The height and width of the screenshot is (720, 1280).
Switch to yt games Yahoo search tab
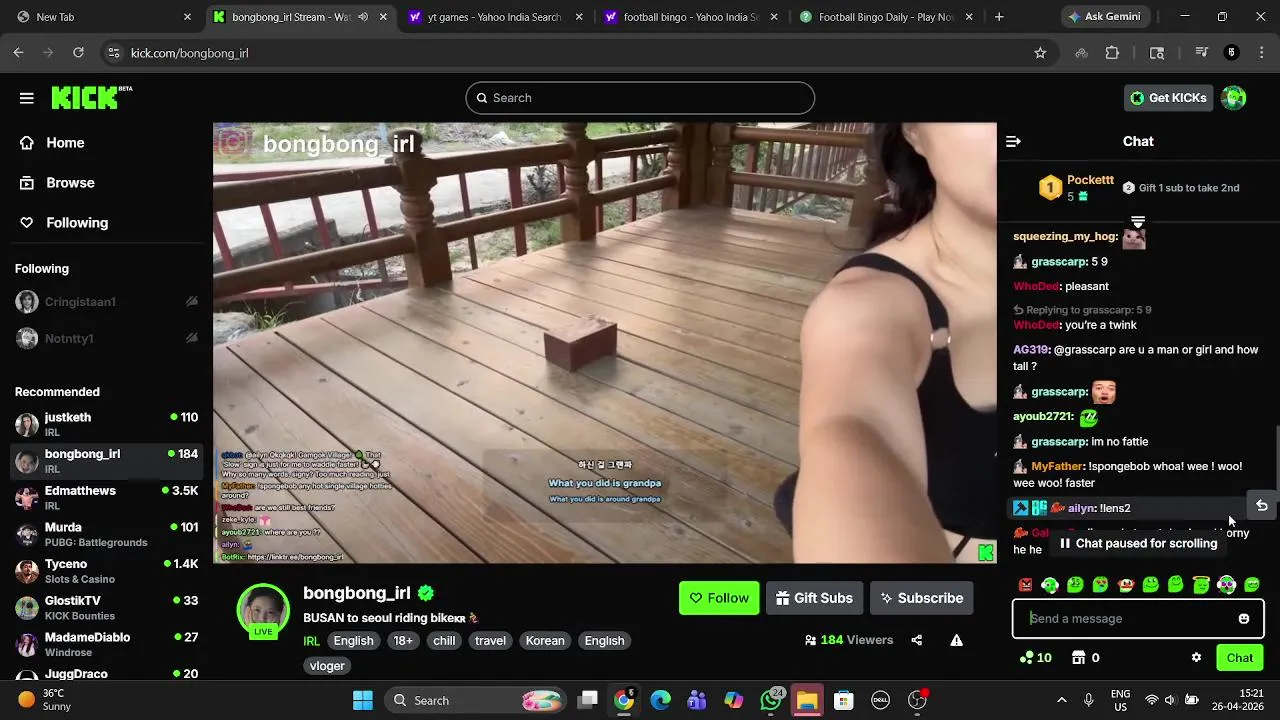[495, 17]
